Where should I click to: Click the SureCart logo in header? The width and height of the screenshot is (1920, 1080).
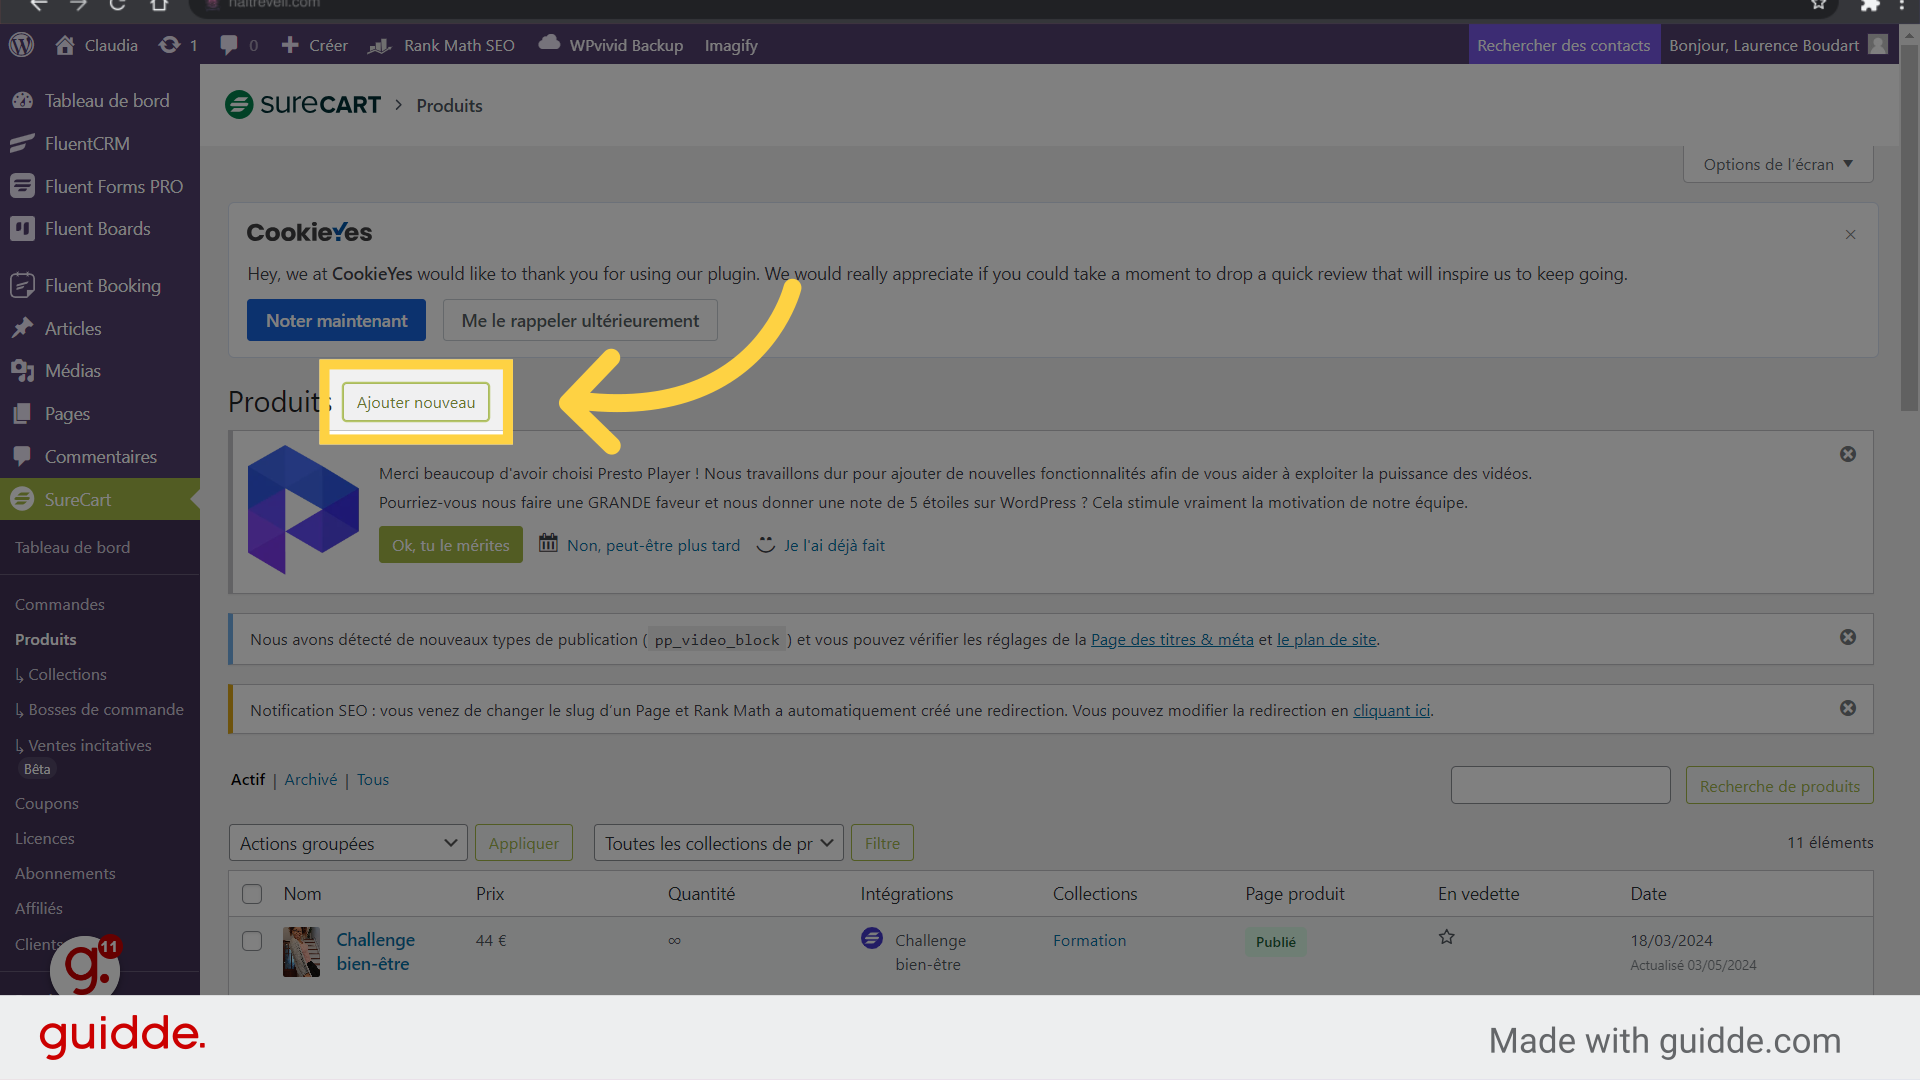pyautogui.click(x=303, y=105)
